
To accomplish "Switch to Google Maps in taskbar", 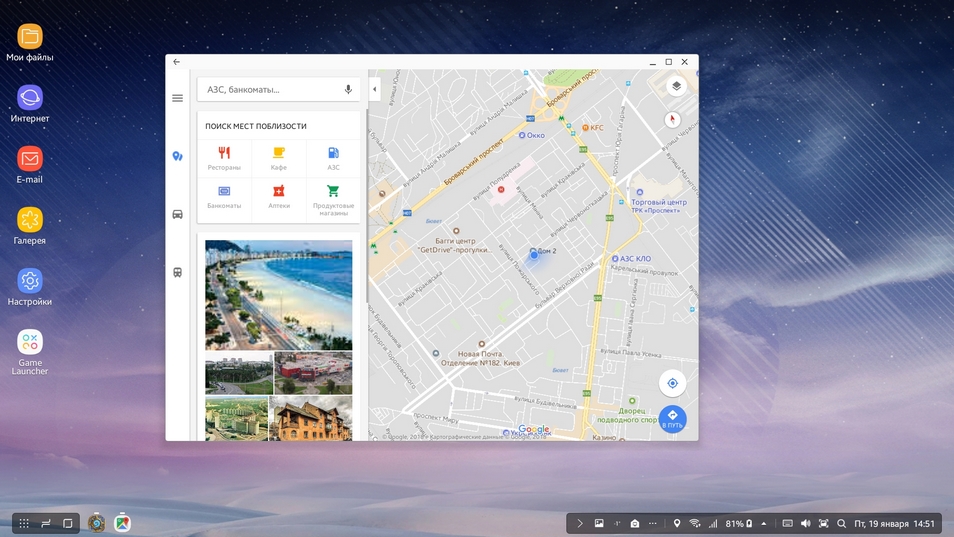I will point(122,522).
